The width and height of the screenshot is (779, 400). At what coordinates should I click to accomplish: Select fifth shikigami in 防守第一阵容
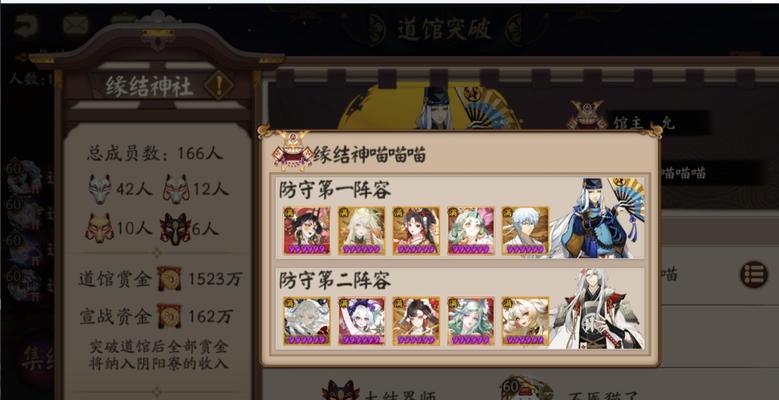tap(525, 231)
